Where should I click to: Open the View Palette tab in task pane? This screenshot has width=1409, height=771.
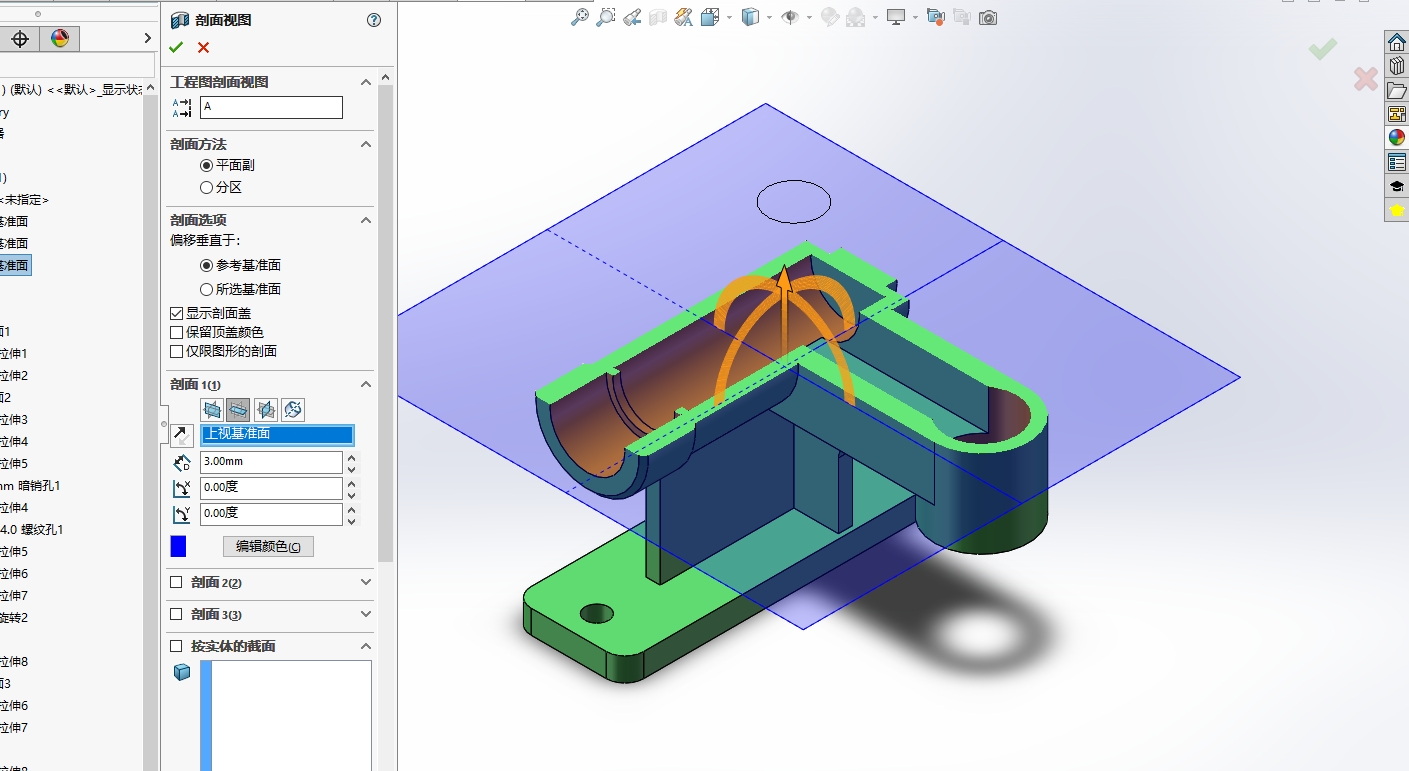(1397, 114)
